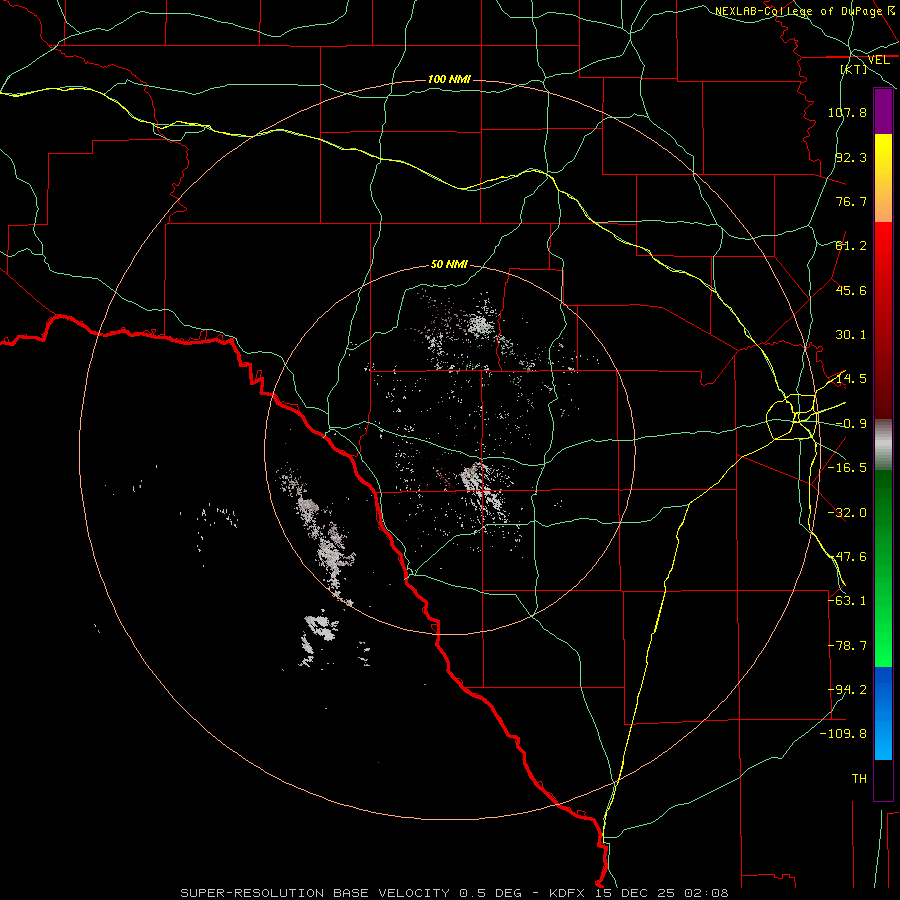
Task: Click the -63.1 velocity scale value
Action: click(847, 601)
